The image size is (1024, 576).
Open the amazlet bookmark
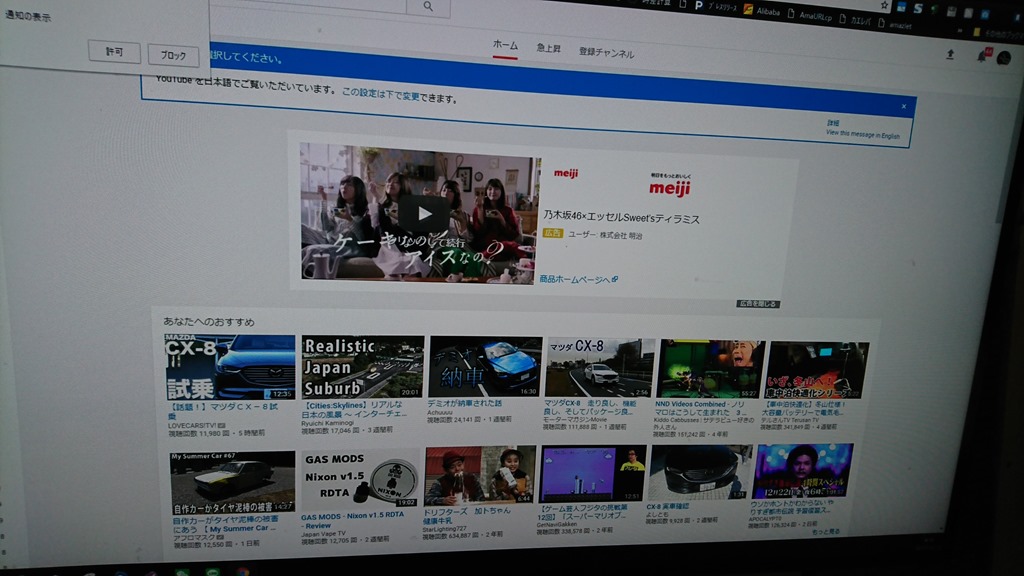(x=894, y=25)
